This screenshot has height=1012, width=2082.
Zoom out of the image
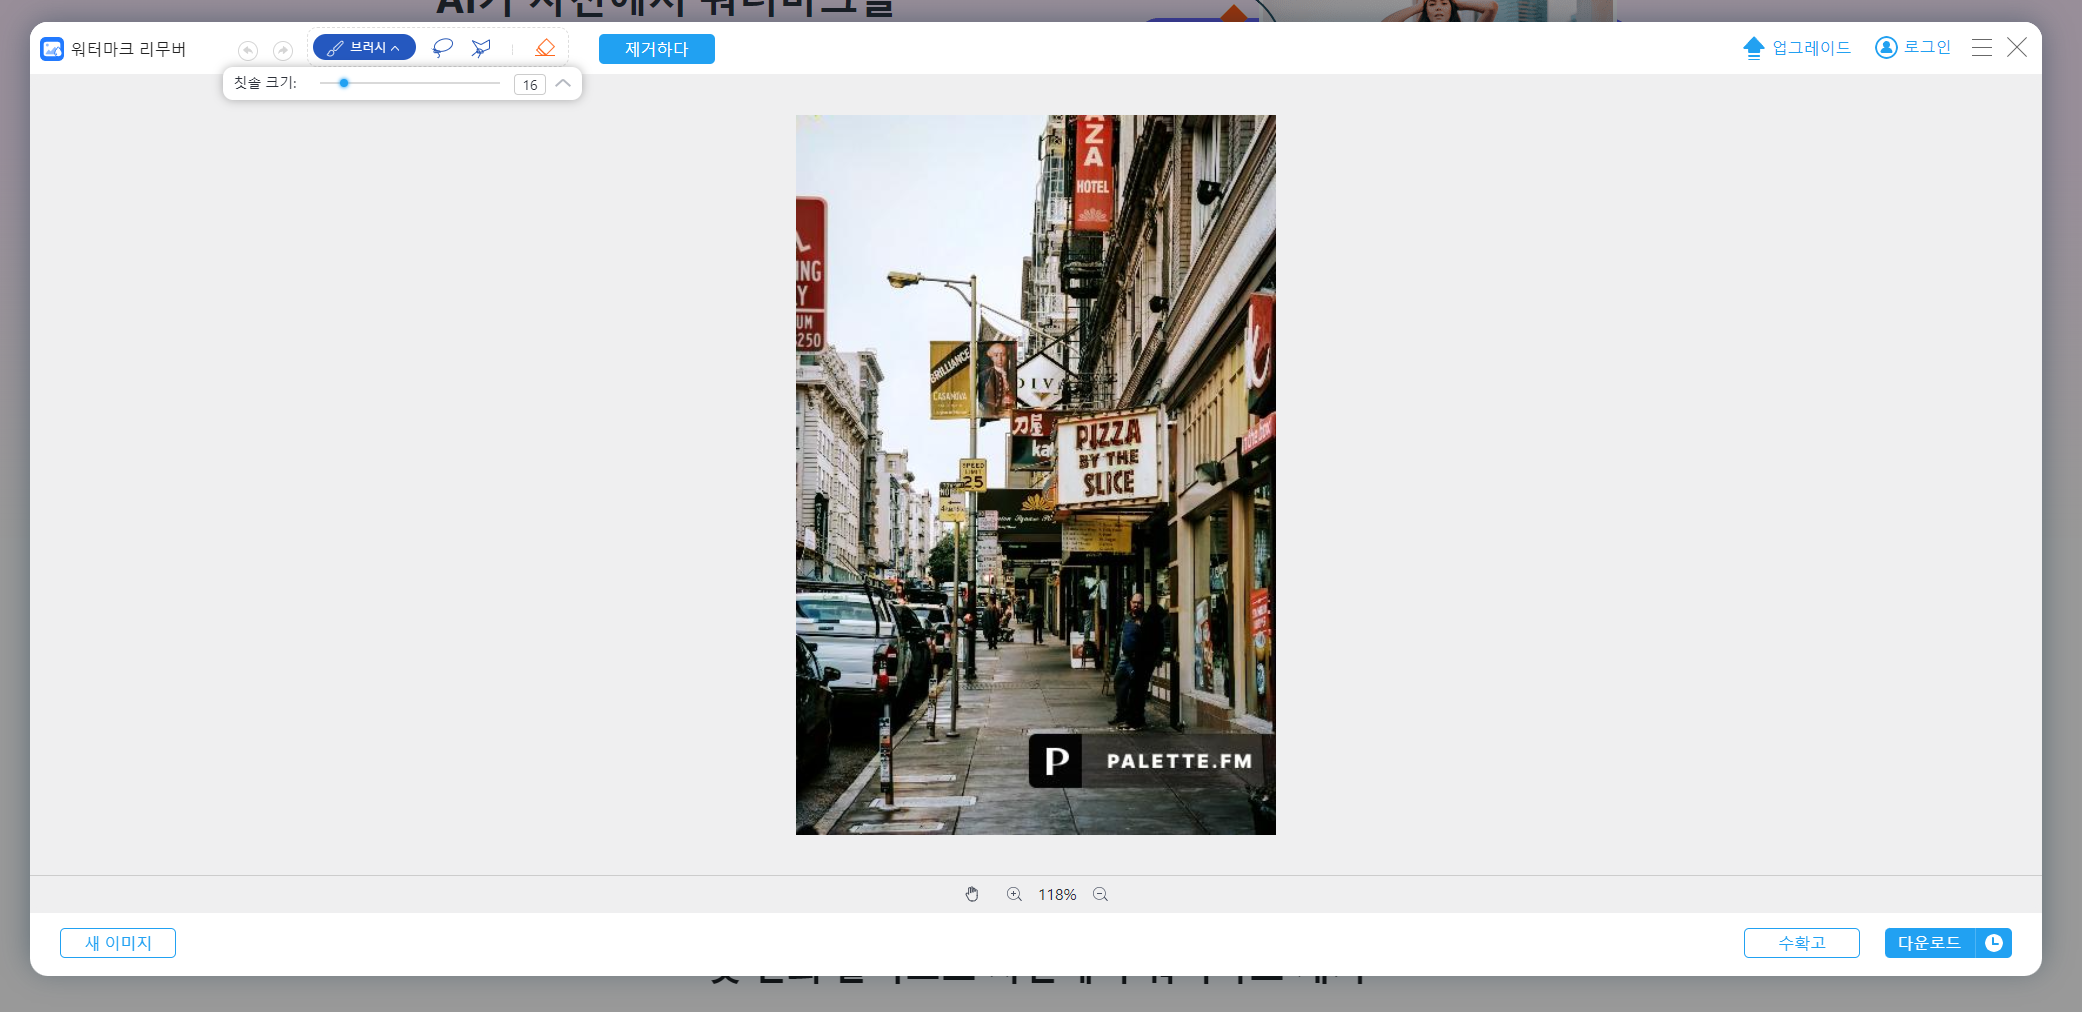point(1100,894)
